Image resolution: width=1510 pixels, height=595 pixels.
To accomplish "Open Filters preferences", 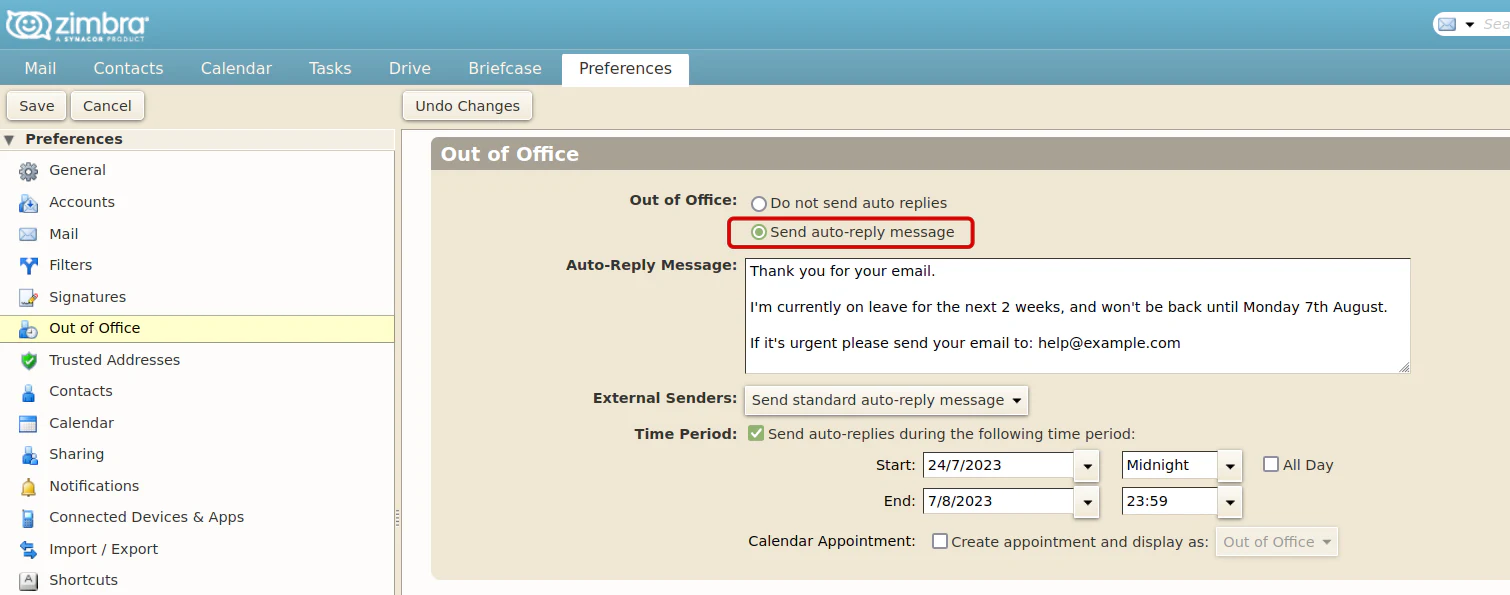I will (x=197, y=265).
